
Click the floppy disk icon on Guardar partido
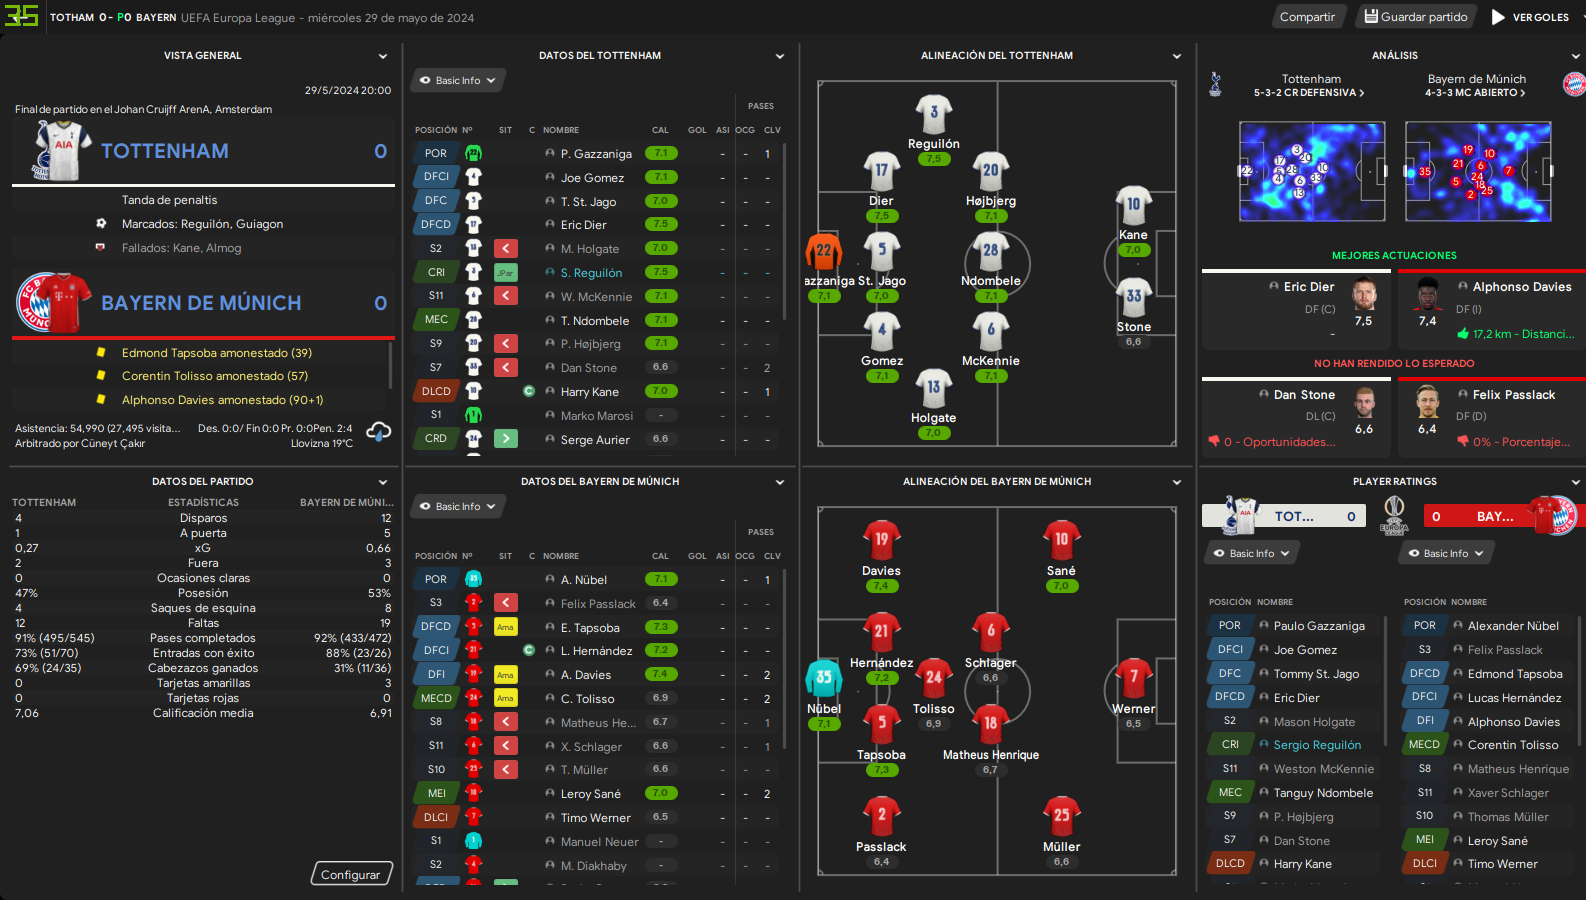point(1371,16)
